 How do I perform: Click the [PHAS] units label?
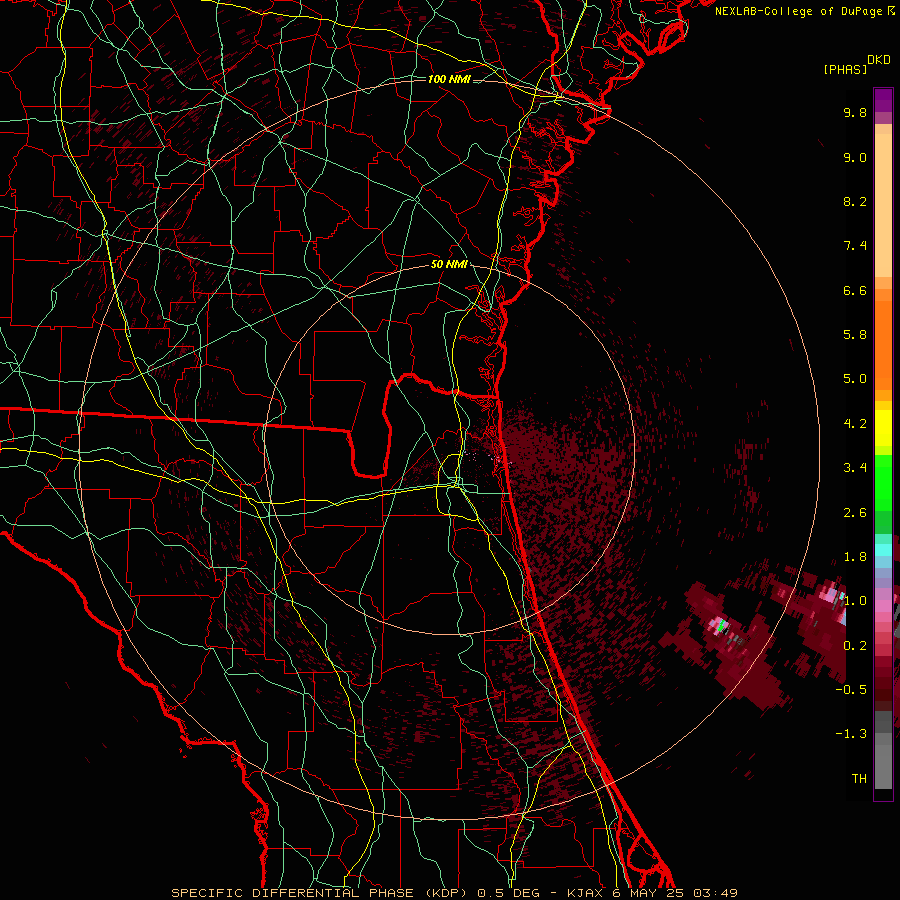[845, 69]
